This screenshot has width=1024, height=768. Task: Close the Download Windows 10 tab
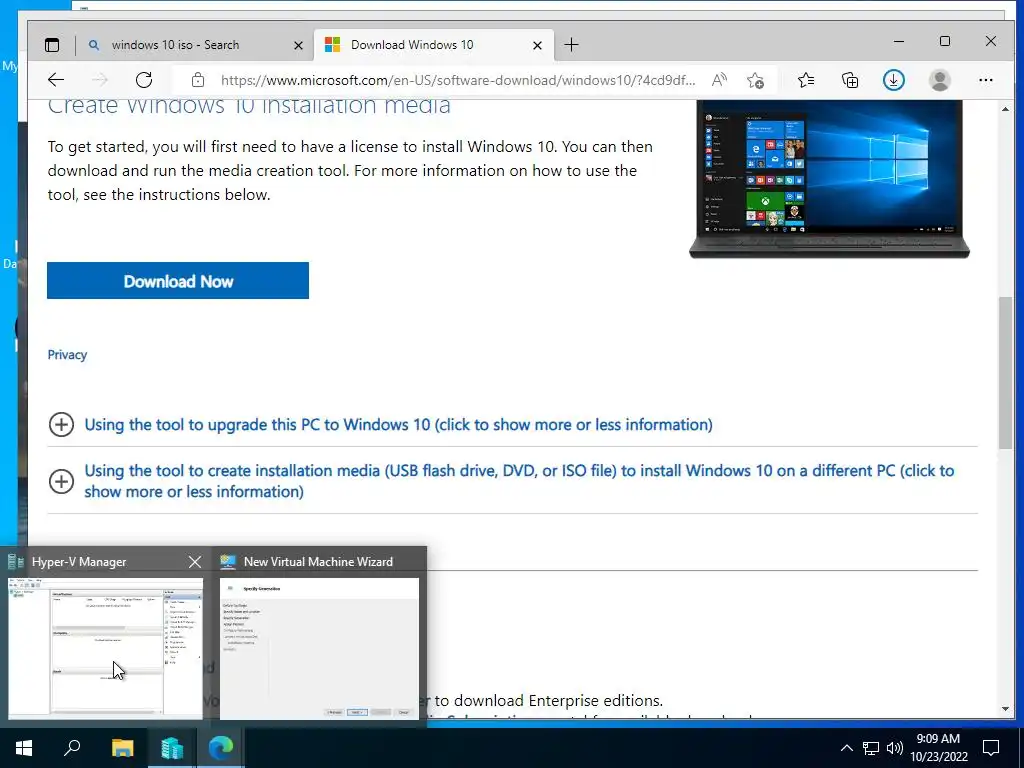coord(537,45)
